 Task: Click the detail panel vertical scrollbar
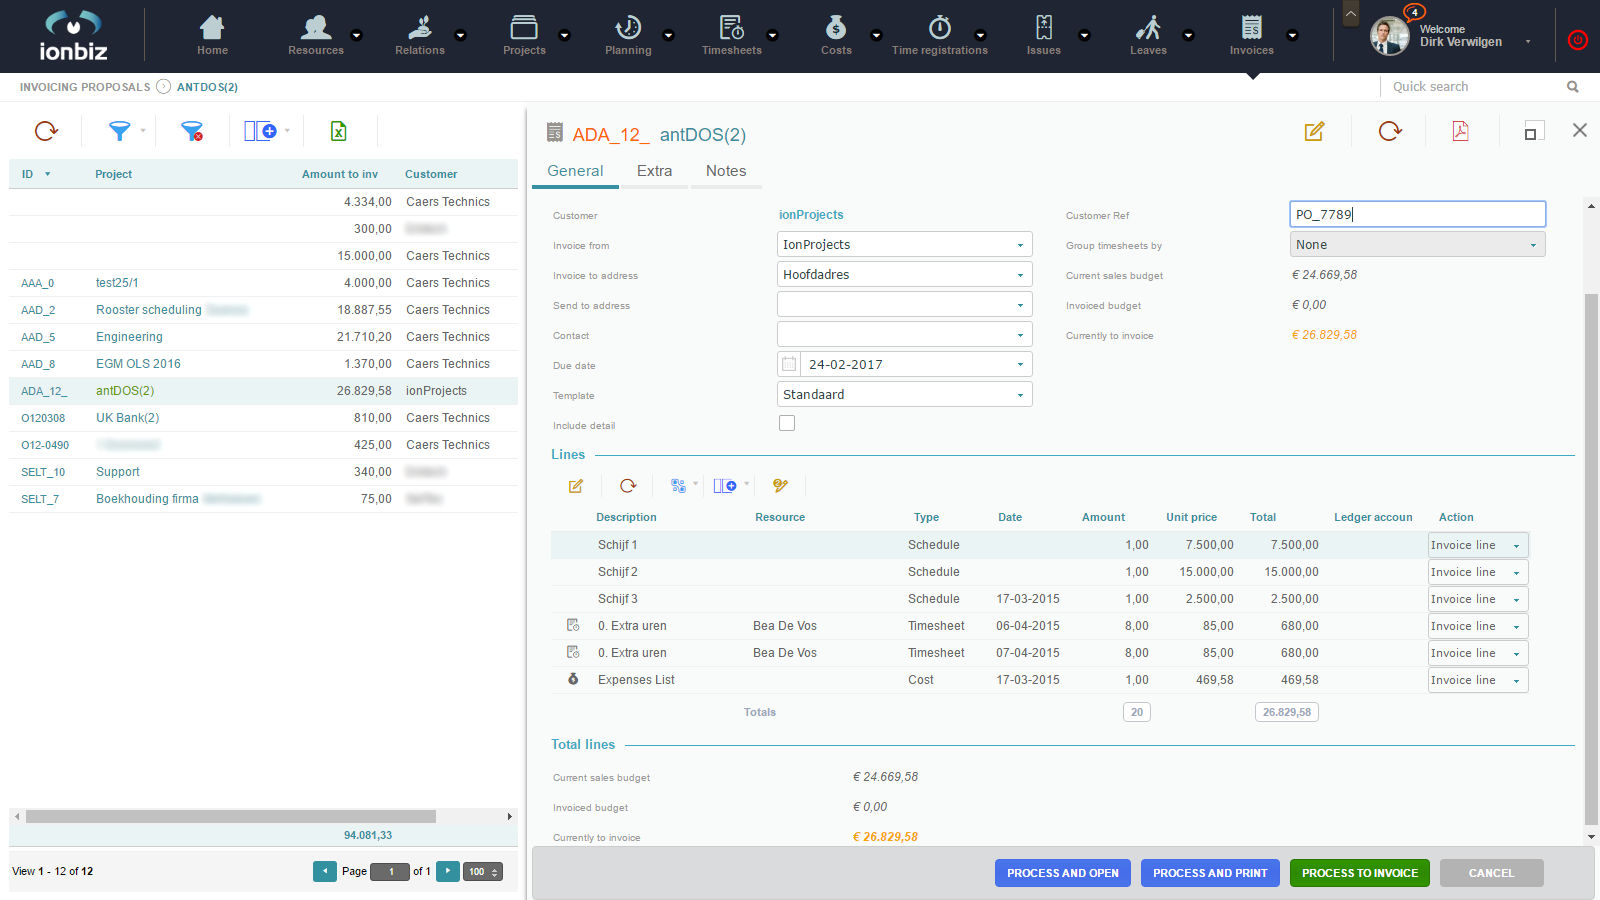click(1591, 558)
